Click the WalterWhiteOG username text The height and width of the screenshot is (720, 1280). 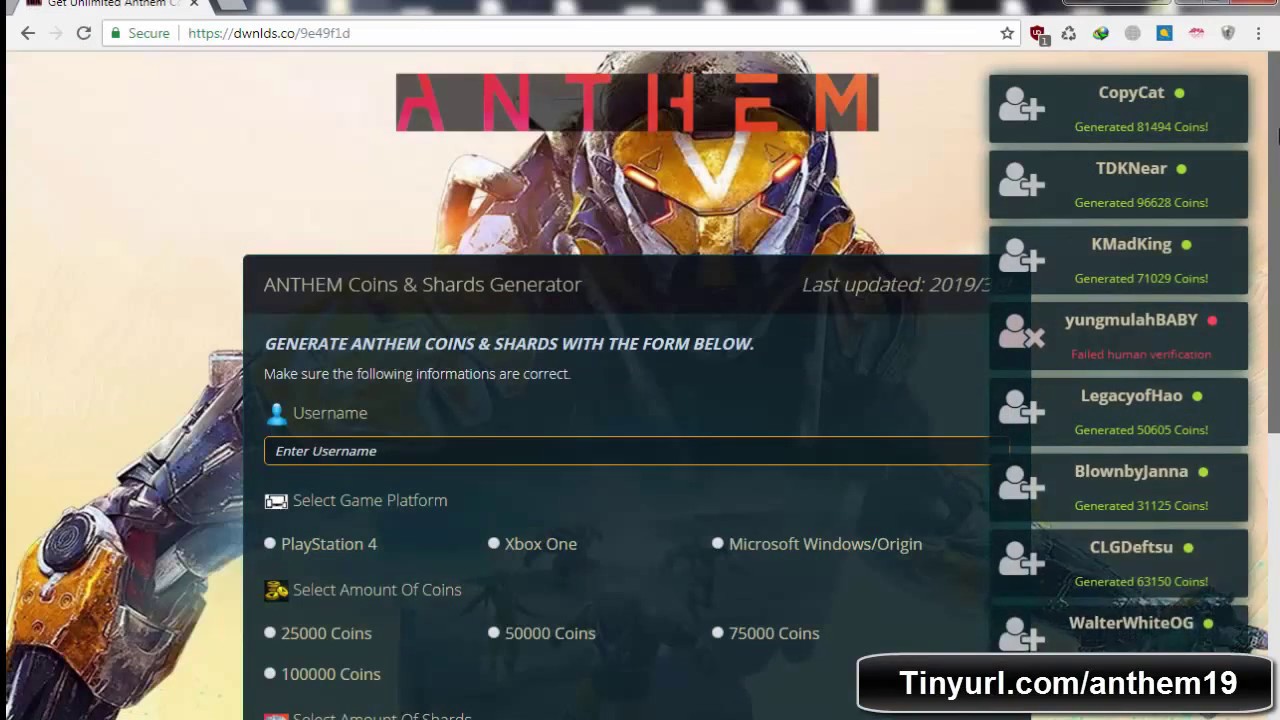click(1131, 623)
